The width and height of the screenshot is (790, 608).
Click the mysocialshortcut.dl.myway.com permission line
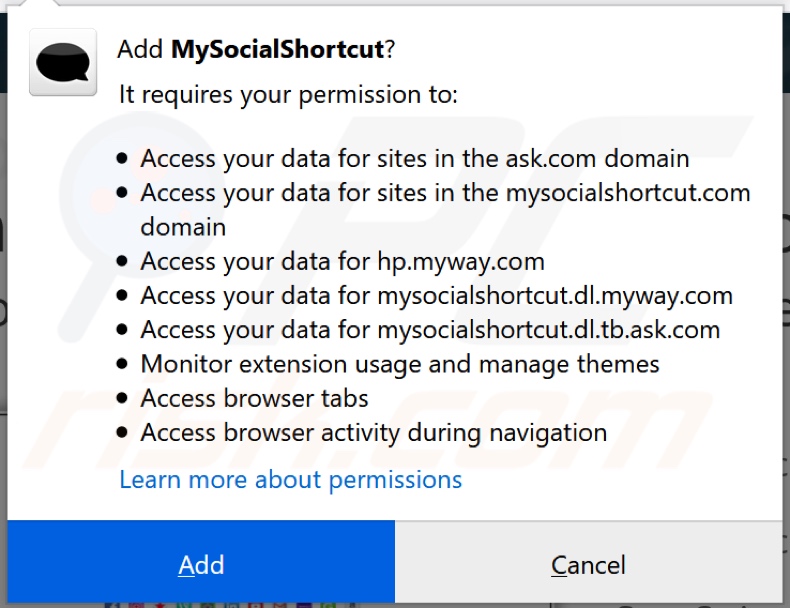tap(436, 296)
